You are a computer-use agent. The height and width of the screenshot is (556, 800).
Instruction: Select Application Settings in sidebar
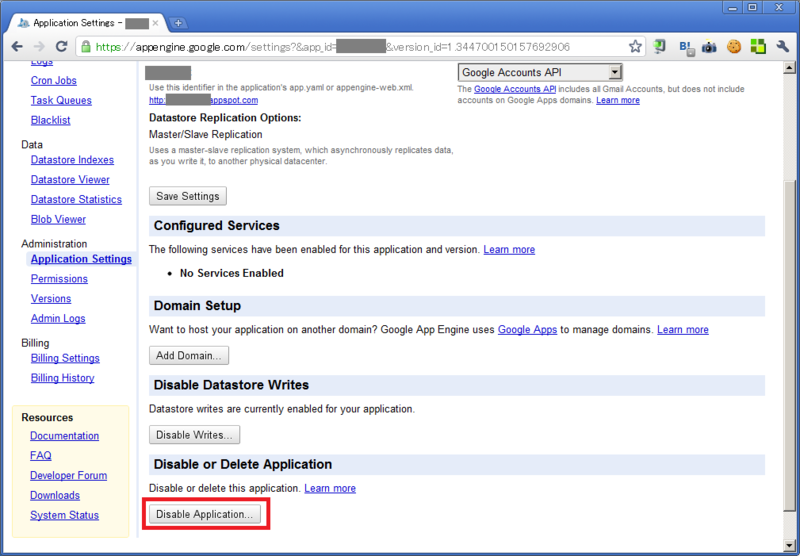pos(81,259)
